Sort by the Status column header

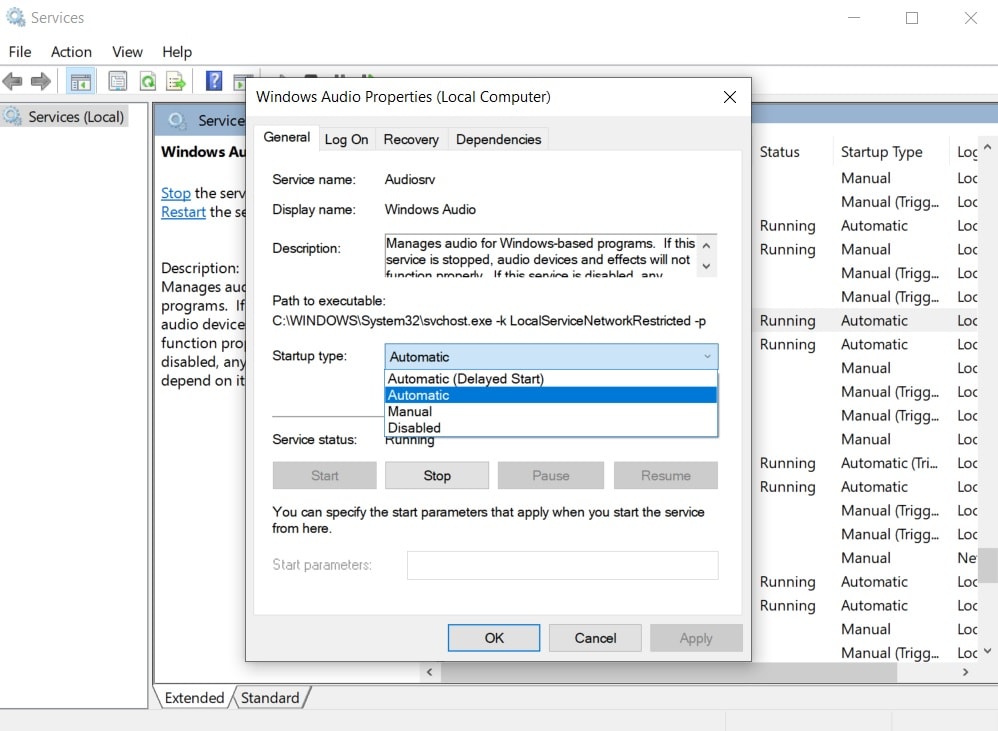point(779,152)
